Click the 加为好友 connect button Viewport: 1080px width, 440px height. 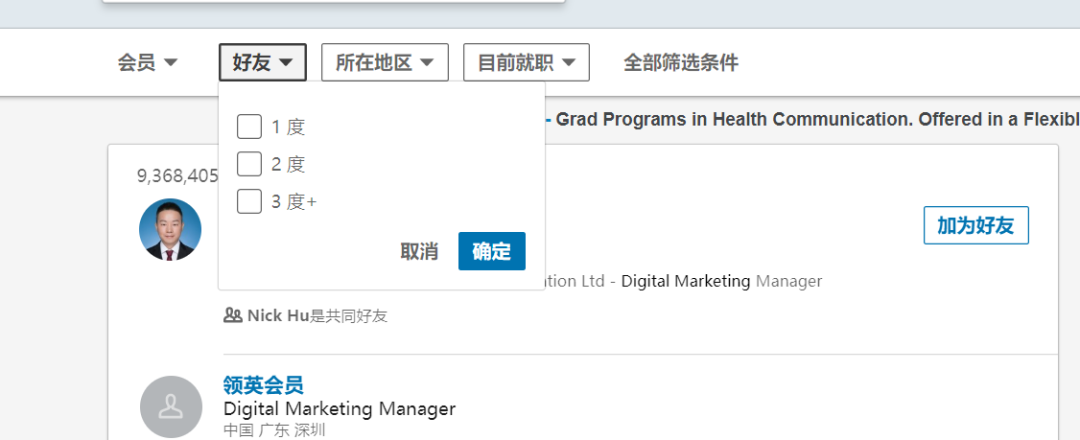[x=975, y=226]
